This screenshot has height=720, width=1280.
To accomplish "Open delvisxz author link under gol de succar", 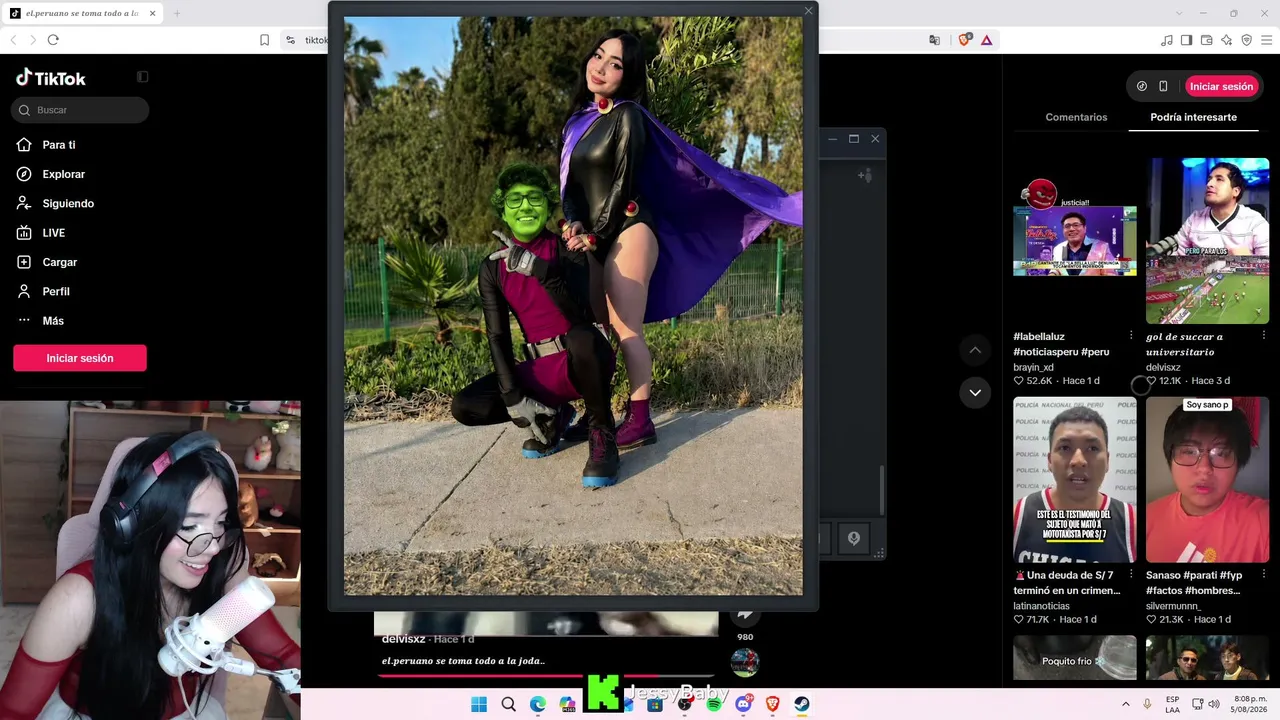I will coord(1163,367).
